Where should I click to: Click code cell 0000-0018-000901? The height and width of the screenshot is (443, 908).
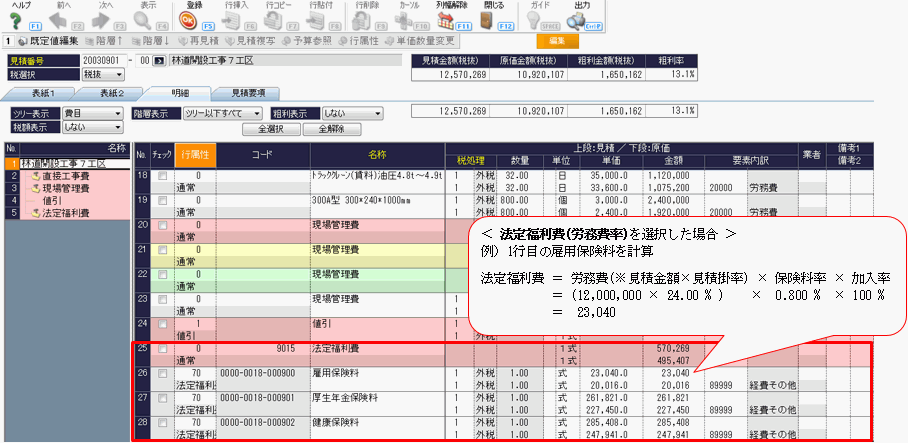point(263,398)
